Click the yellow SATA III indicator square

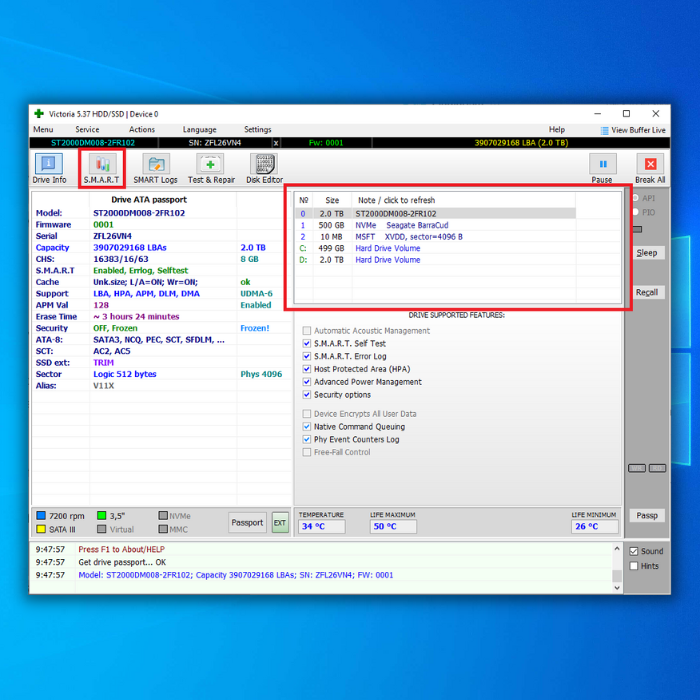[x=41, y=529]
